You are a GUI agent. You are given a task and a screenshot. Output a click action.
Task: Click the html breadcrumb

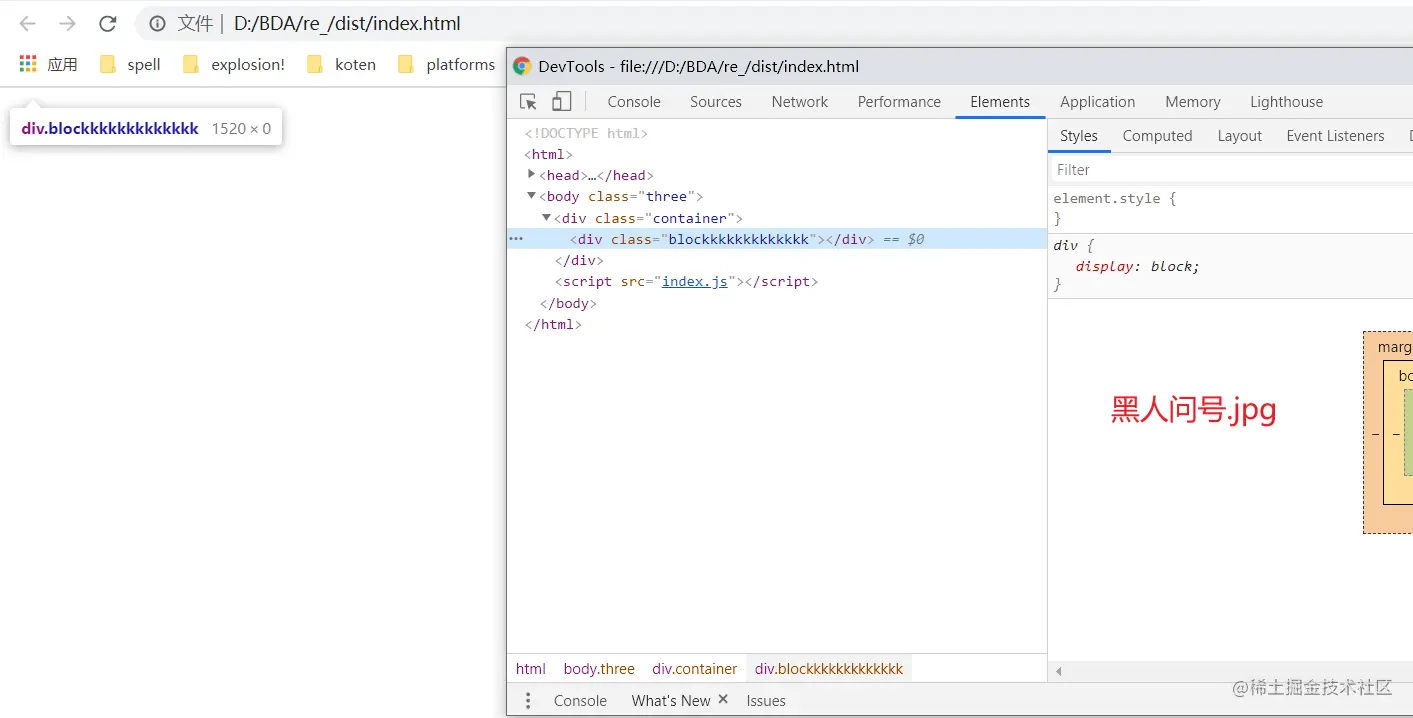tap(531, 669)
